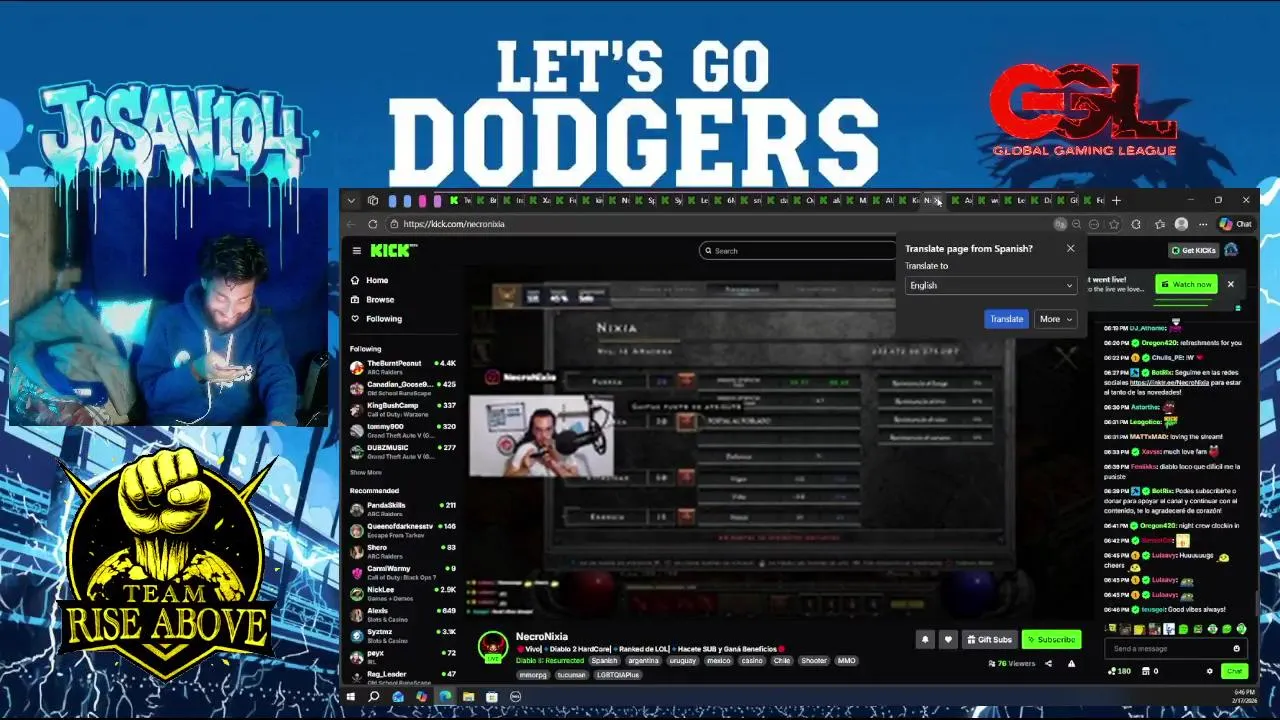The image size is (1280, 720).
Task: Open CamelWarmy recommended channel
Action: (403, 573)
